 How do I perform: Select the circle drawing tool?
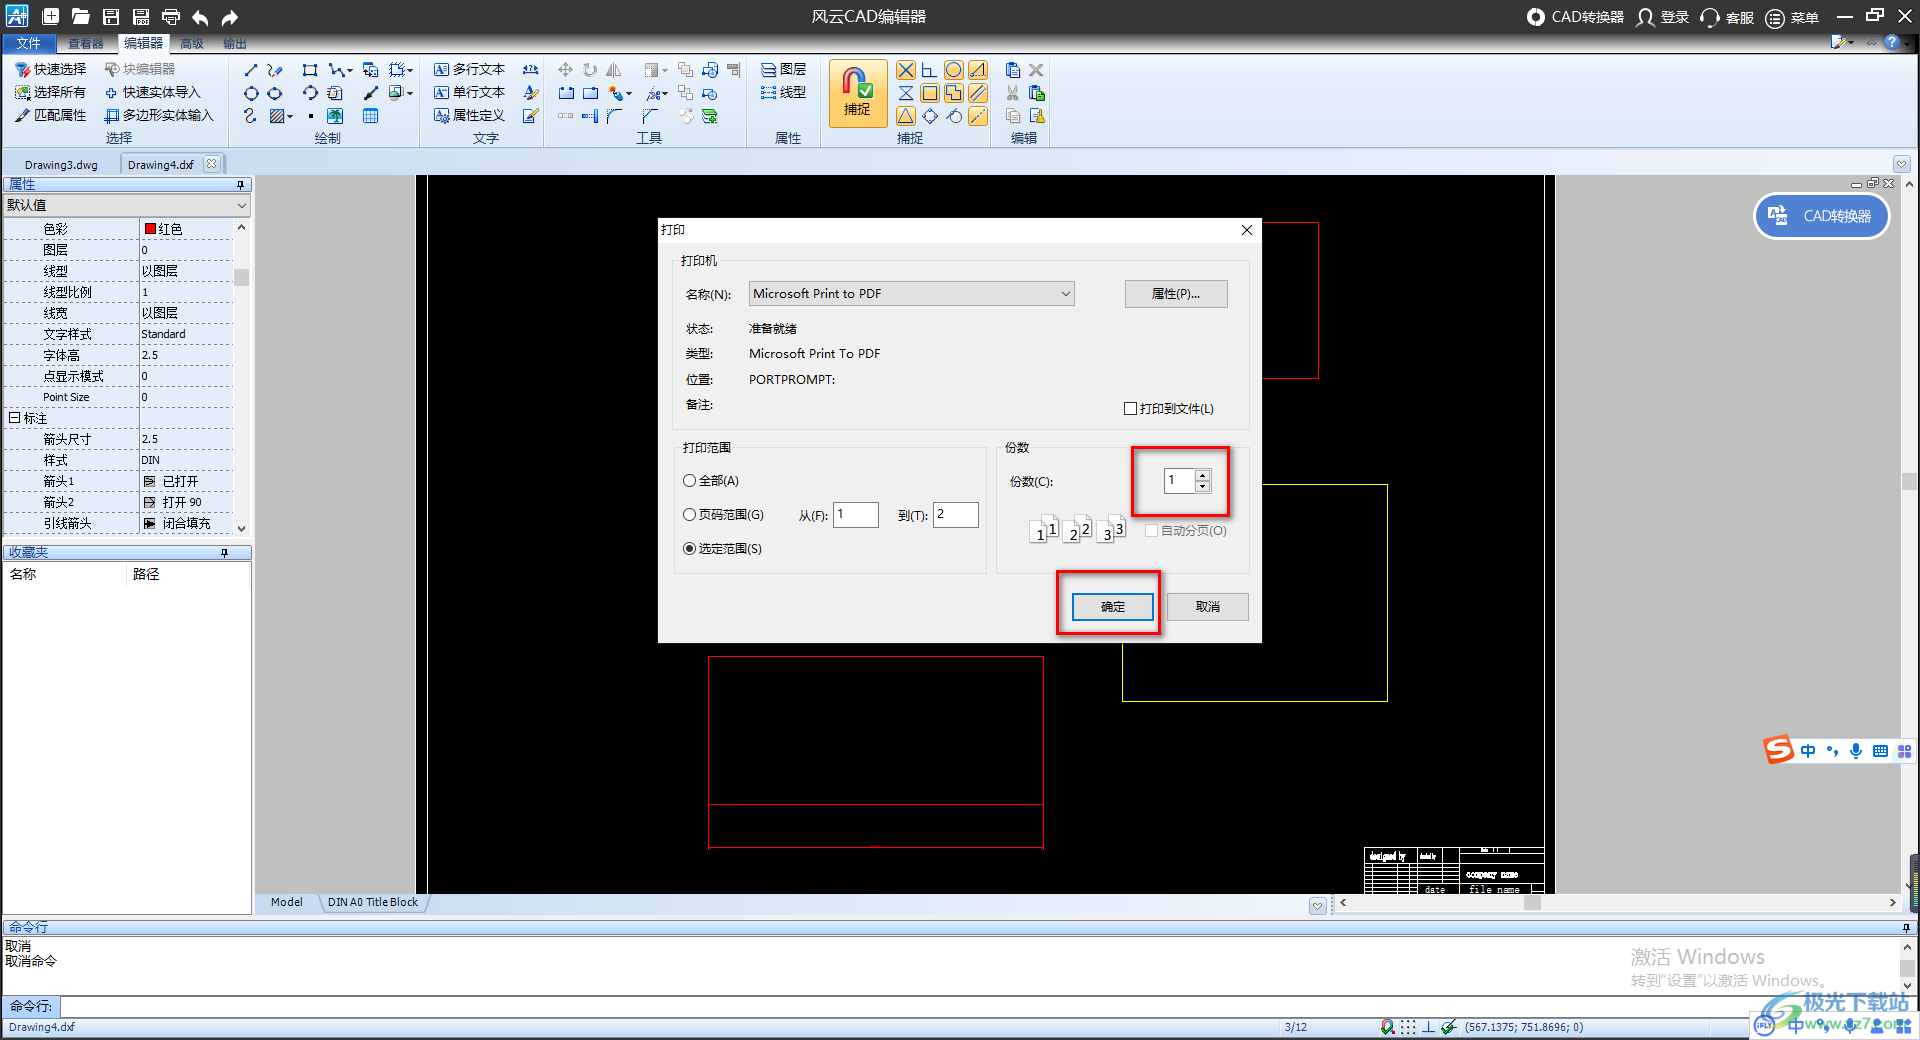(x=250, y=93)
